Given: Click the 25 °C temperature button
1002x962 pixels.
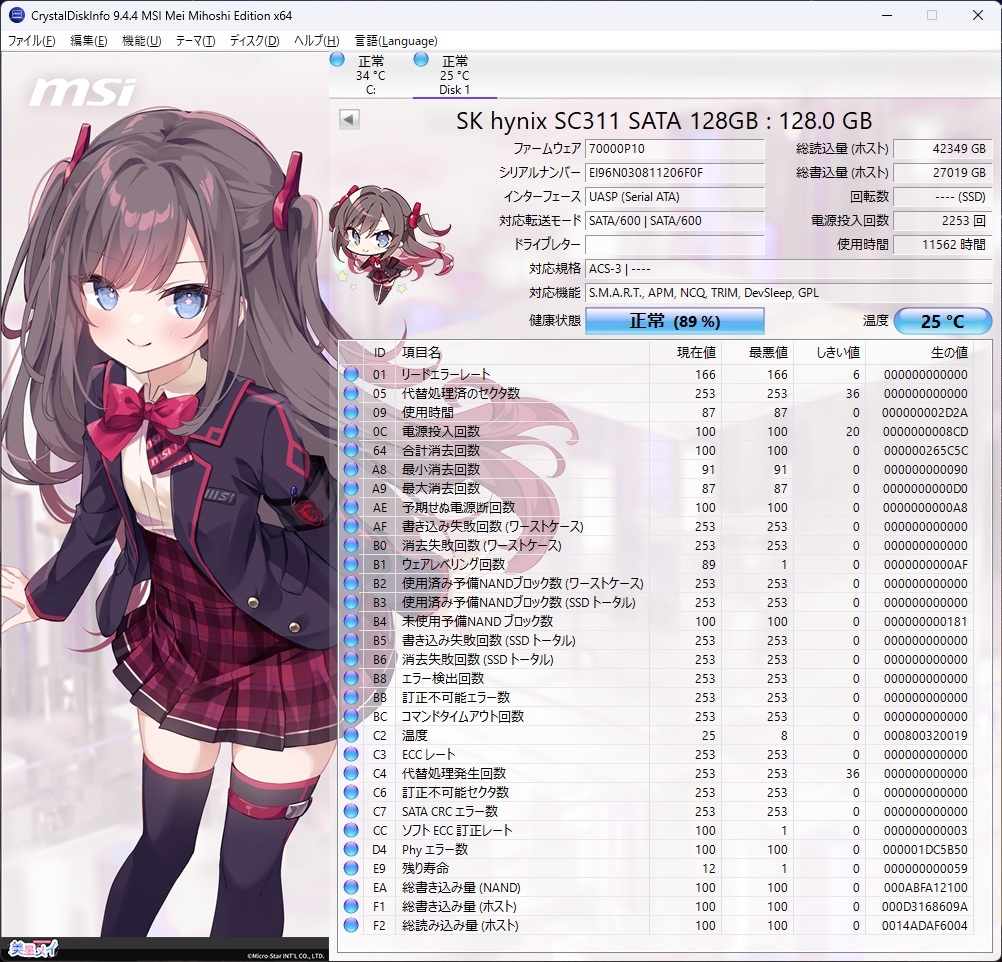Looking at the screenshot, I should coord(943,321).
